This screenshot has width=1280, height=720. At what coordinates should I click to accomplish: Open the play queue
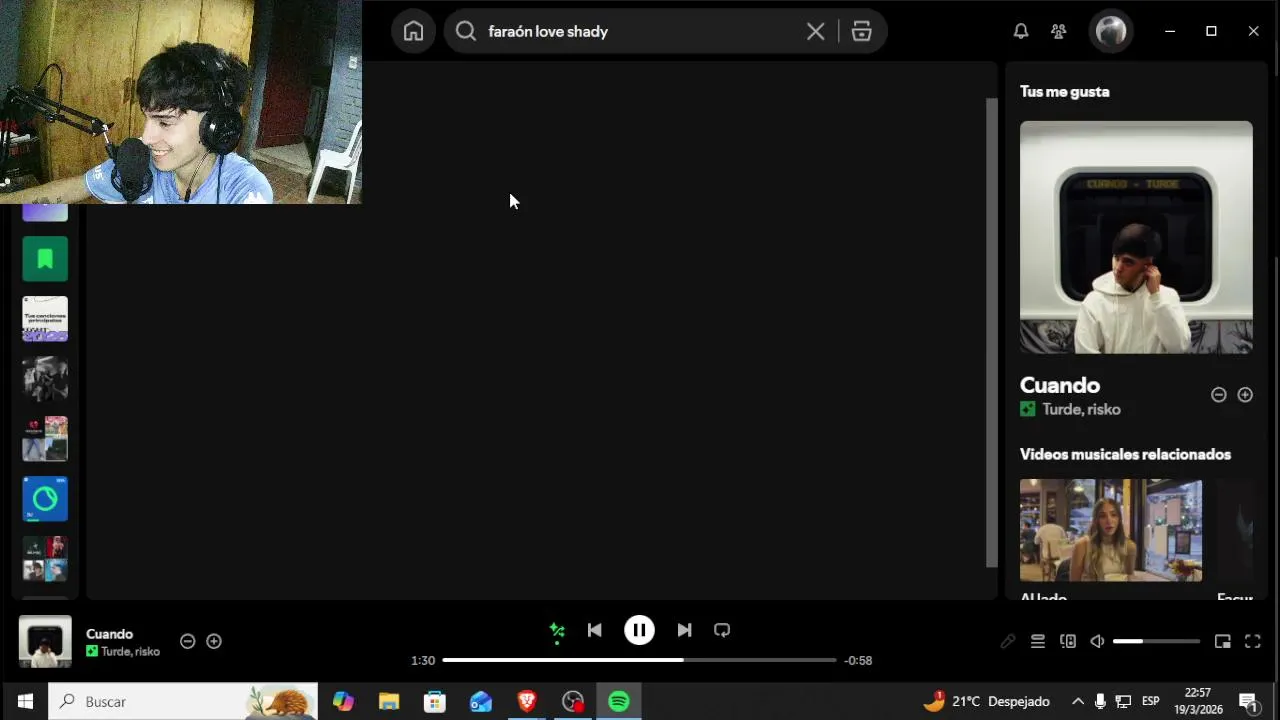pyautogui.click(x=1038, y=642)
